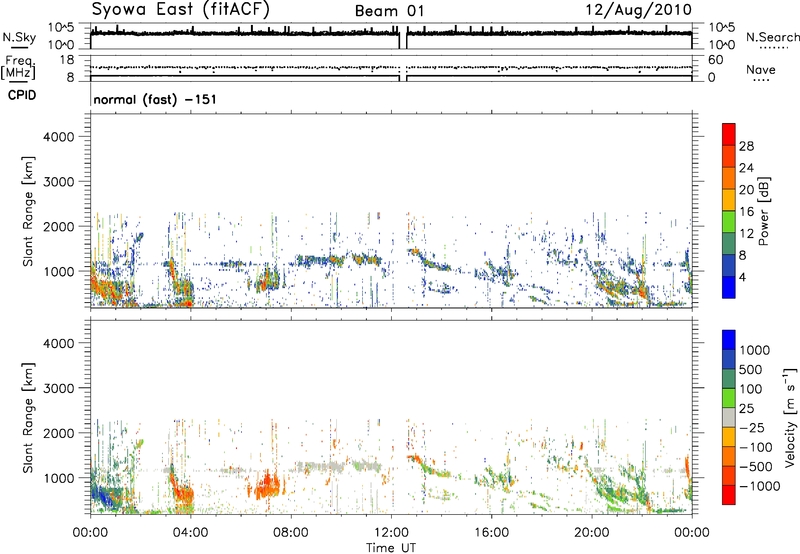Click the "500" label on the velocity colorbar
800x554 pixels.
[x=752, y=370]
